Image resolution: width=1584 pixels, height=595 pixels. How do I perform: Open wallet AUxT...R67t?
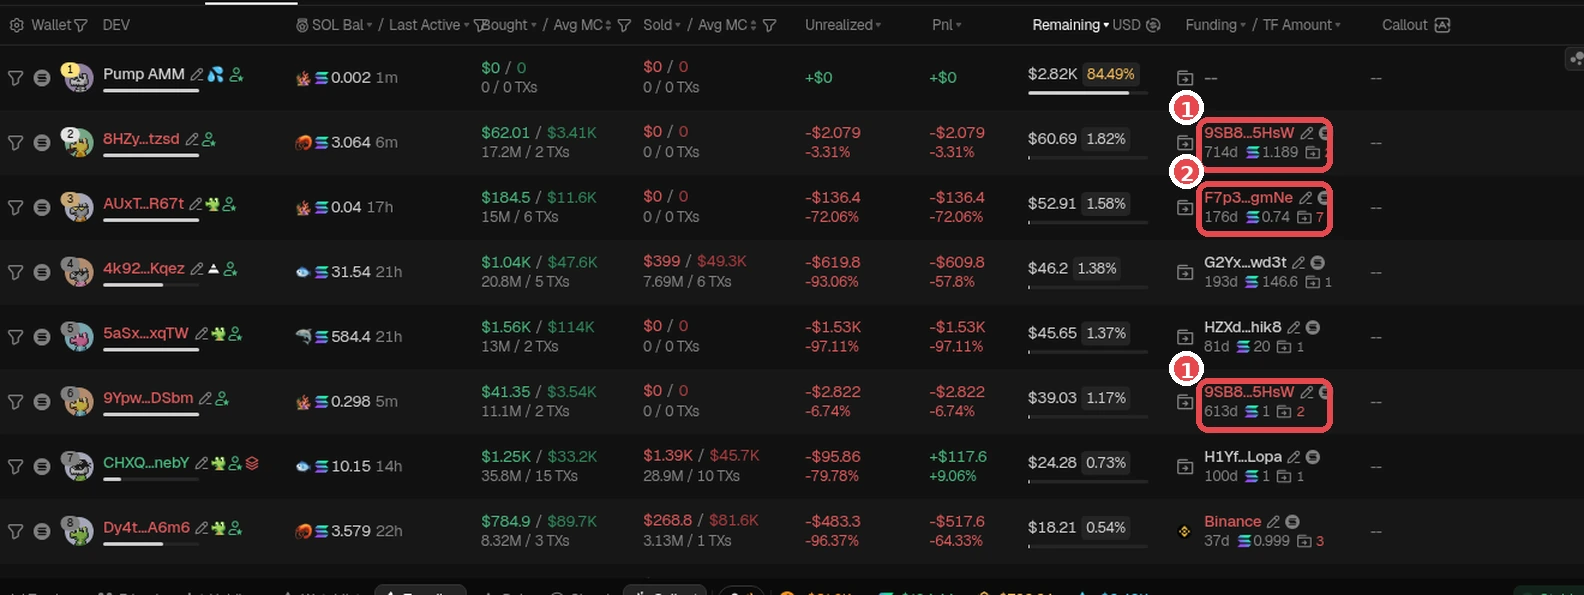pos(144,204)
